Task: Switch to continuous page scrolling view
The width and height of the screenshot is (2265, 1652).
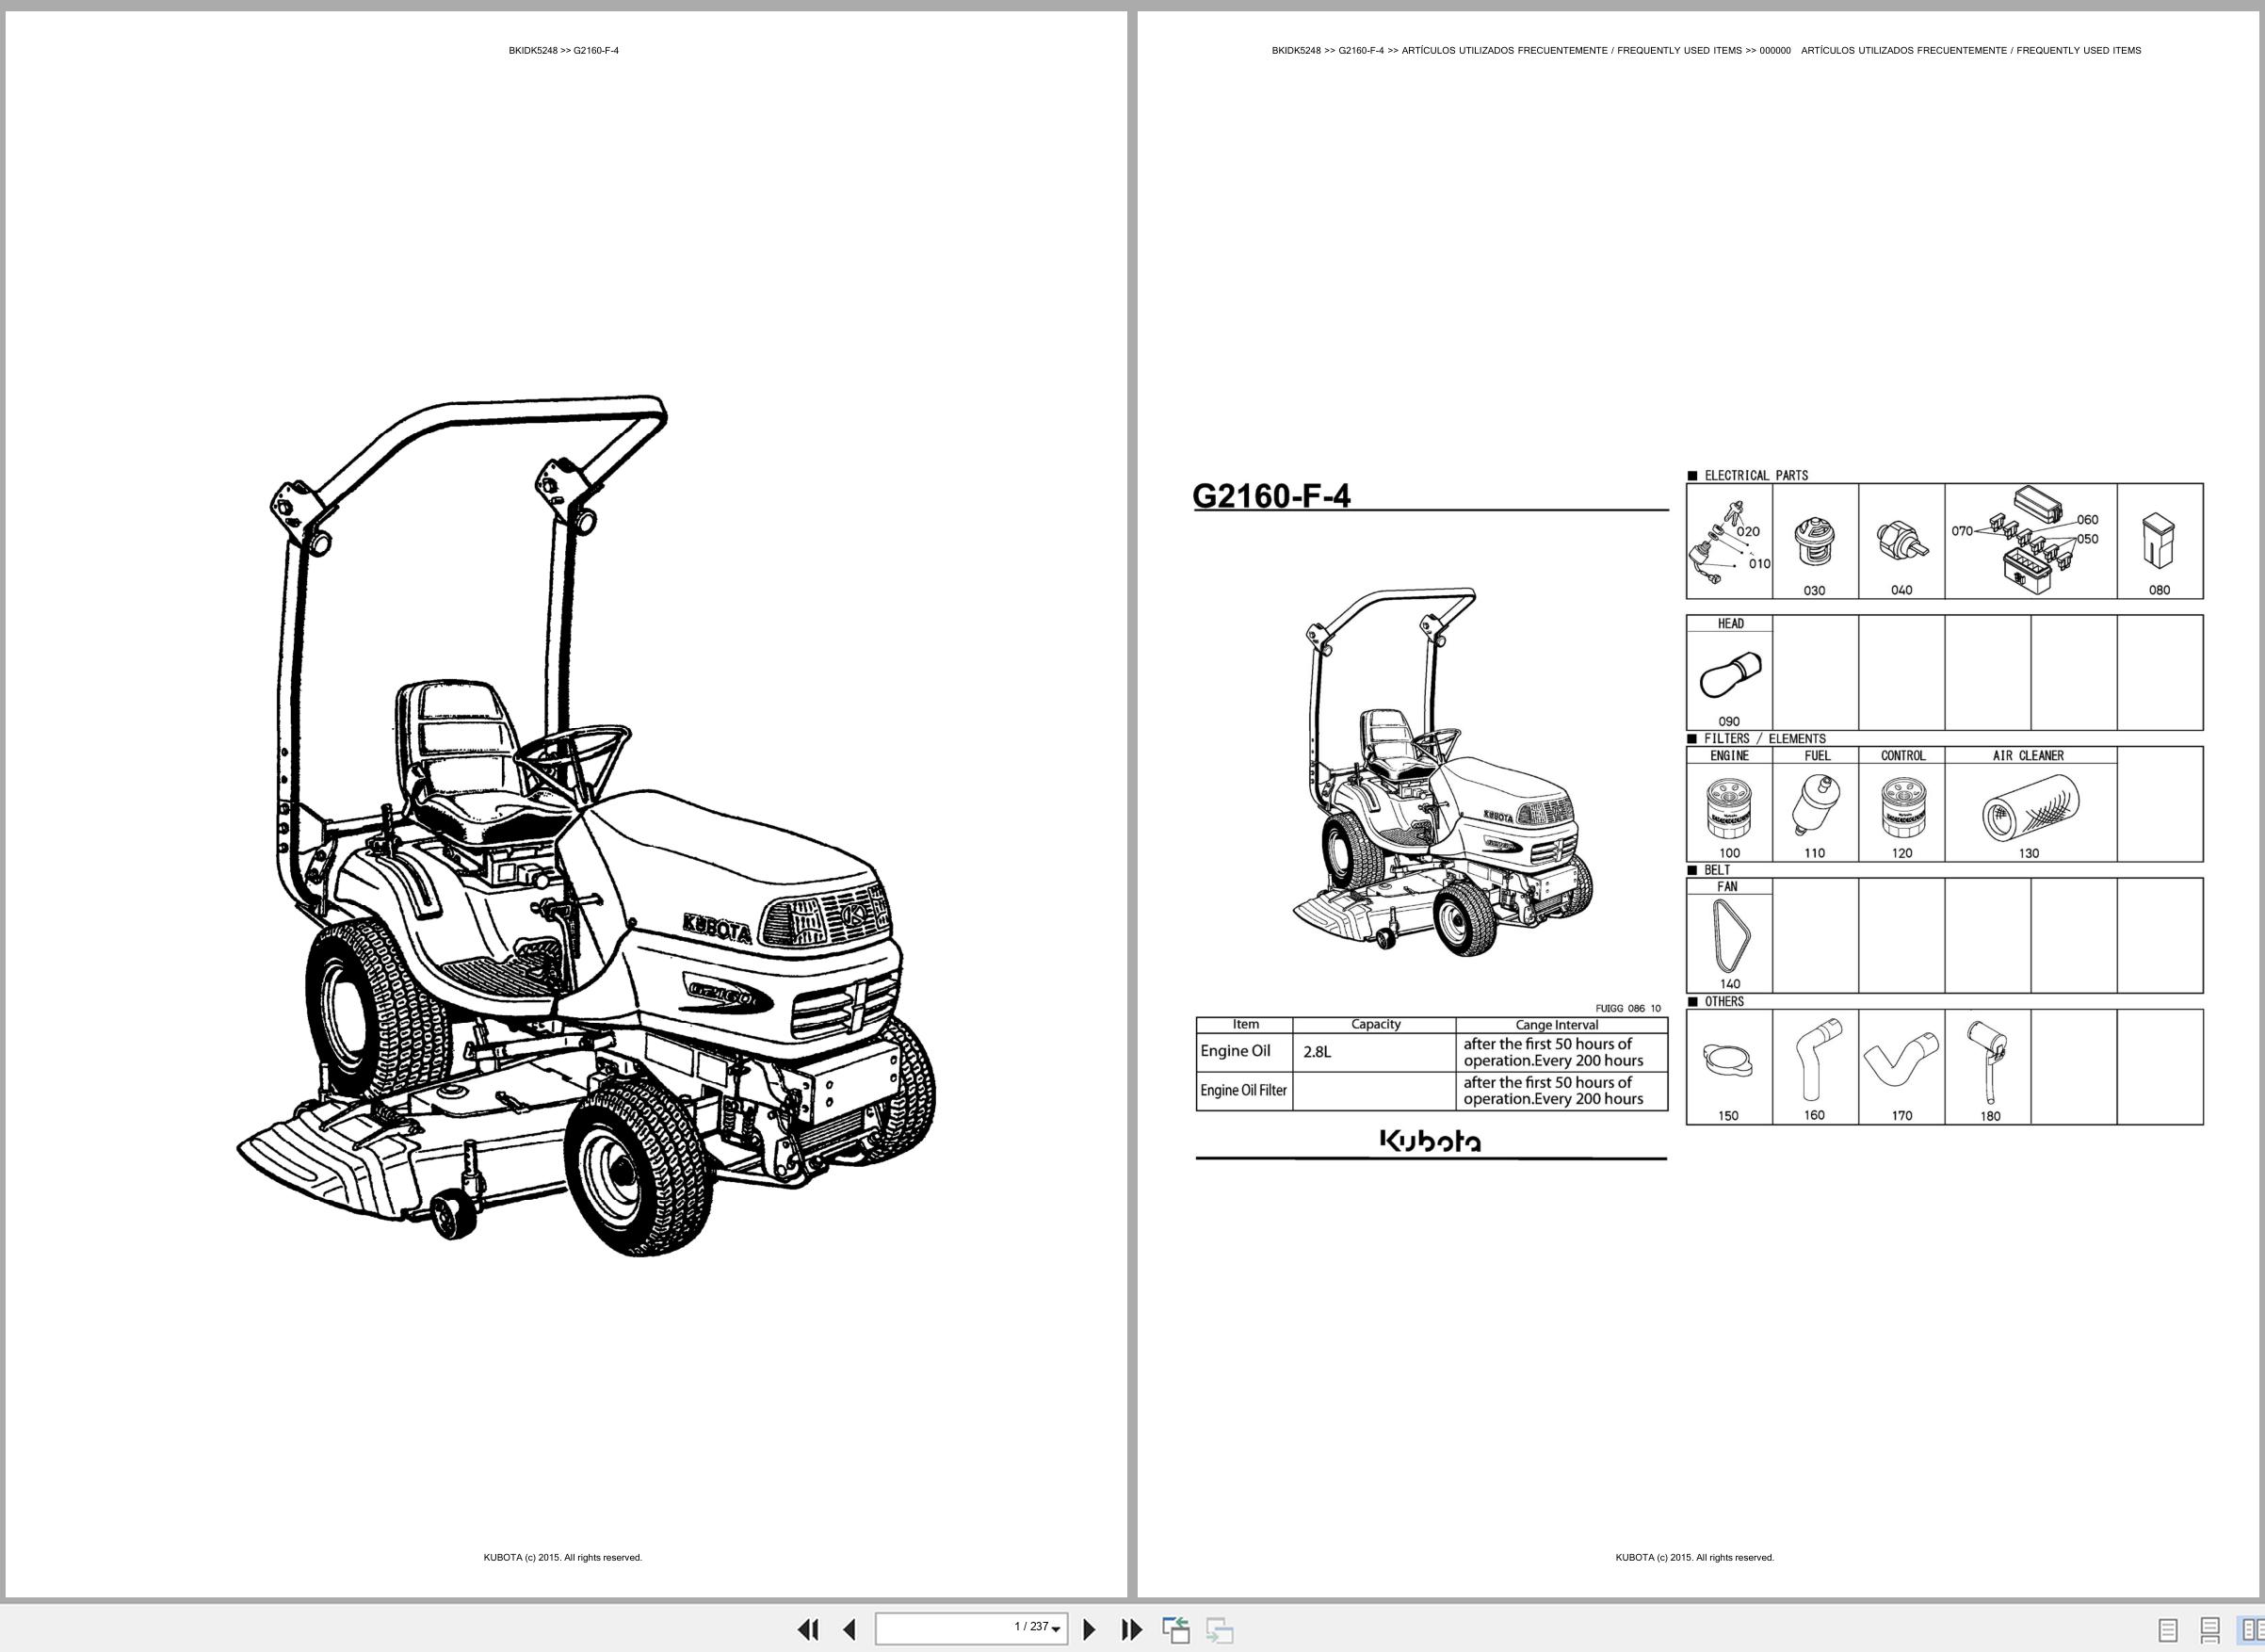Action: (2210, 1630)
